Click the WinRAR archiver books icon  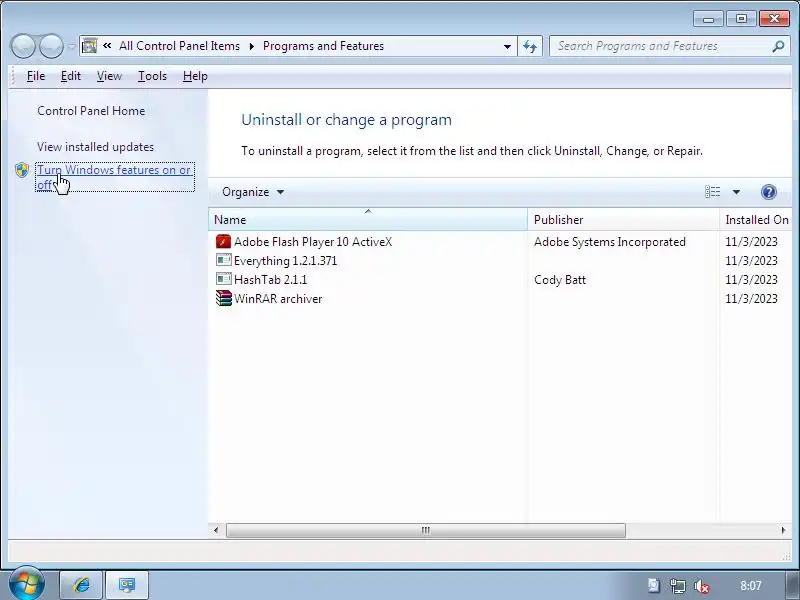point(223,298)
